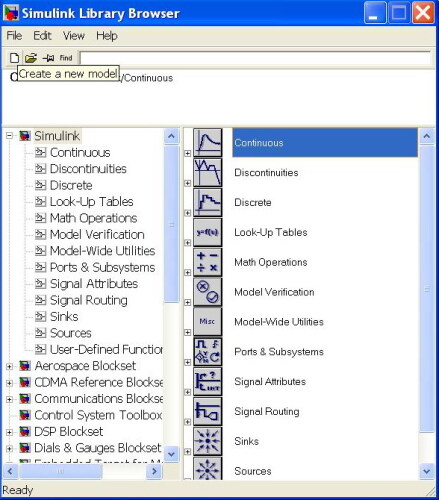Select the Sinks library icon
Image resolution: width=439 pixels, height=500 pixels.
(x=207, y=441)
